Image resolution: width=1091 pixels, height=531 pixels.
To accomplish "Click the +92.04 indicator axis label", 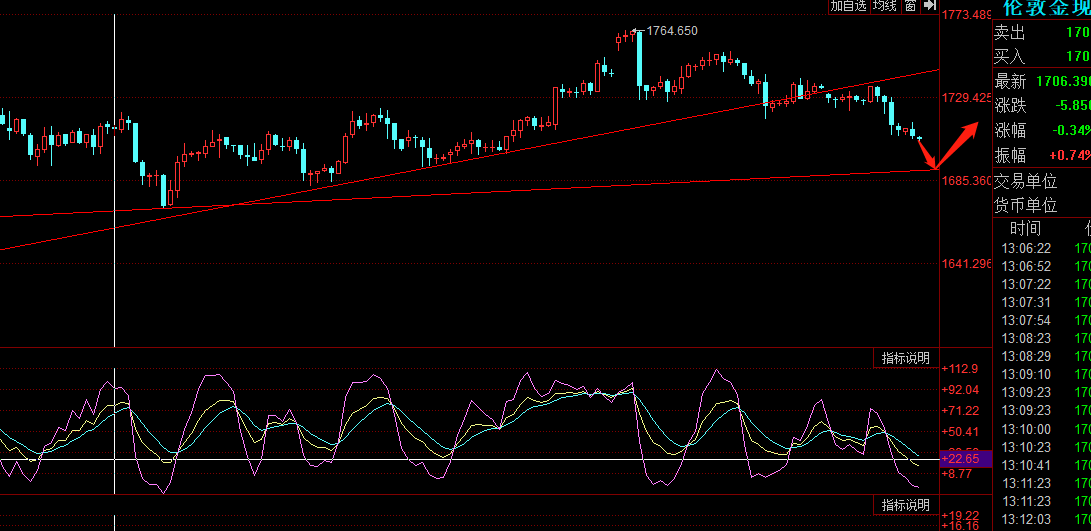I will click(x=959, y=390).
